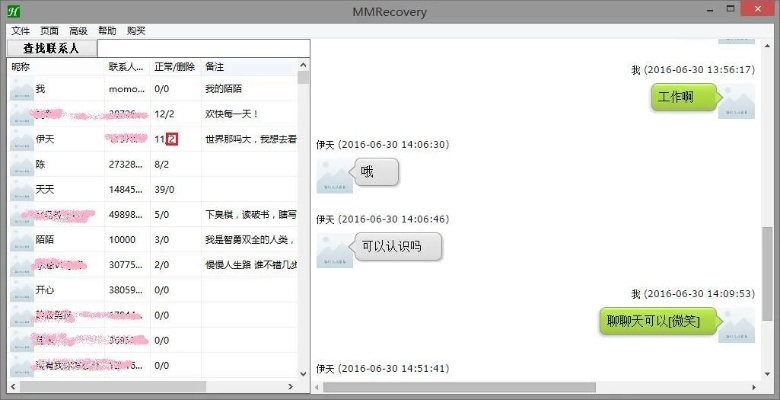Click the 可以认识吗 message bubble
This screenshot has width=780, height=400.
(395, 247)
